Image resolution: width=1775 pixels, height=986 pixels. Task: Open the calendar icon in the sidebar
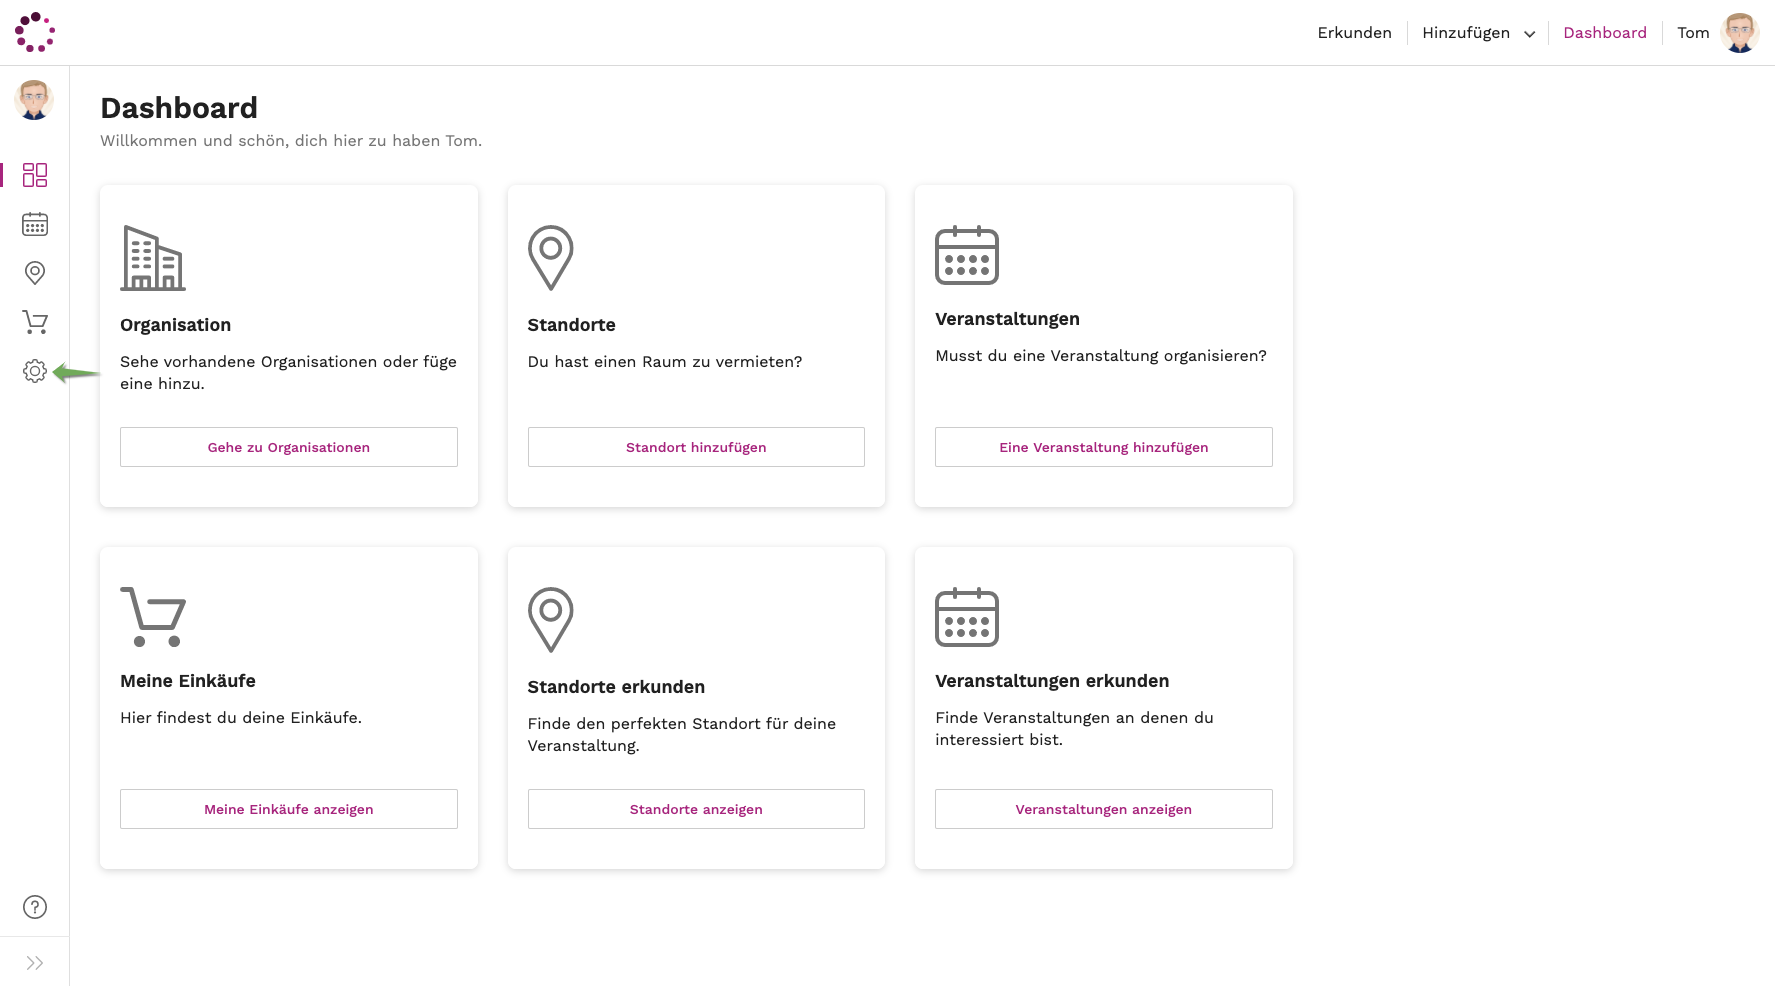35,224
